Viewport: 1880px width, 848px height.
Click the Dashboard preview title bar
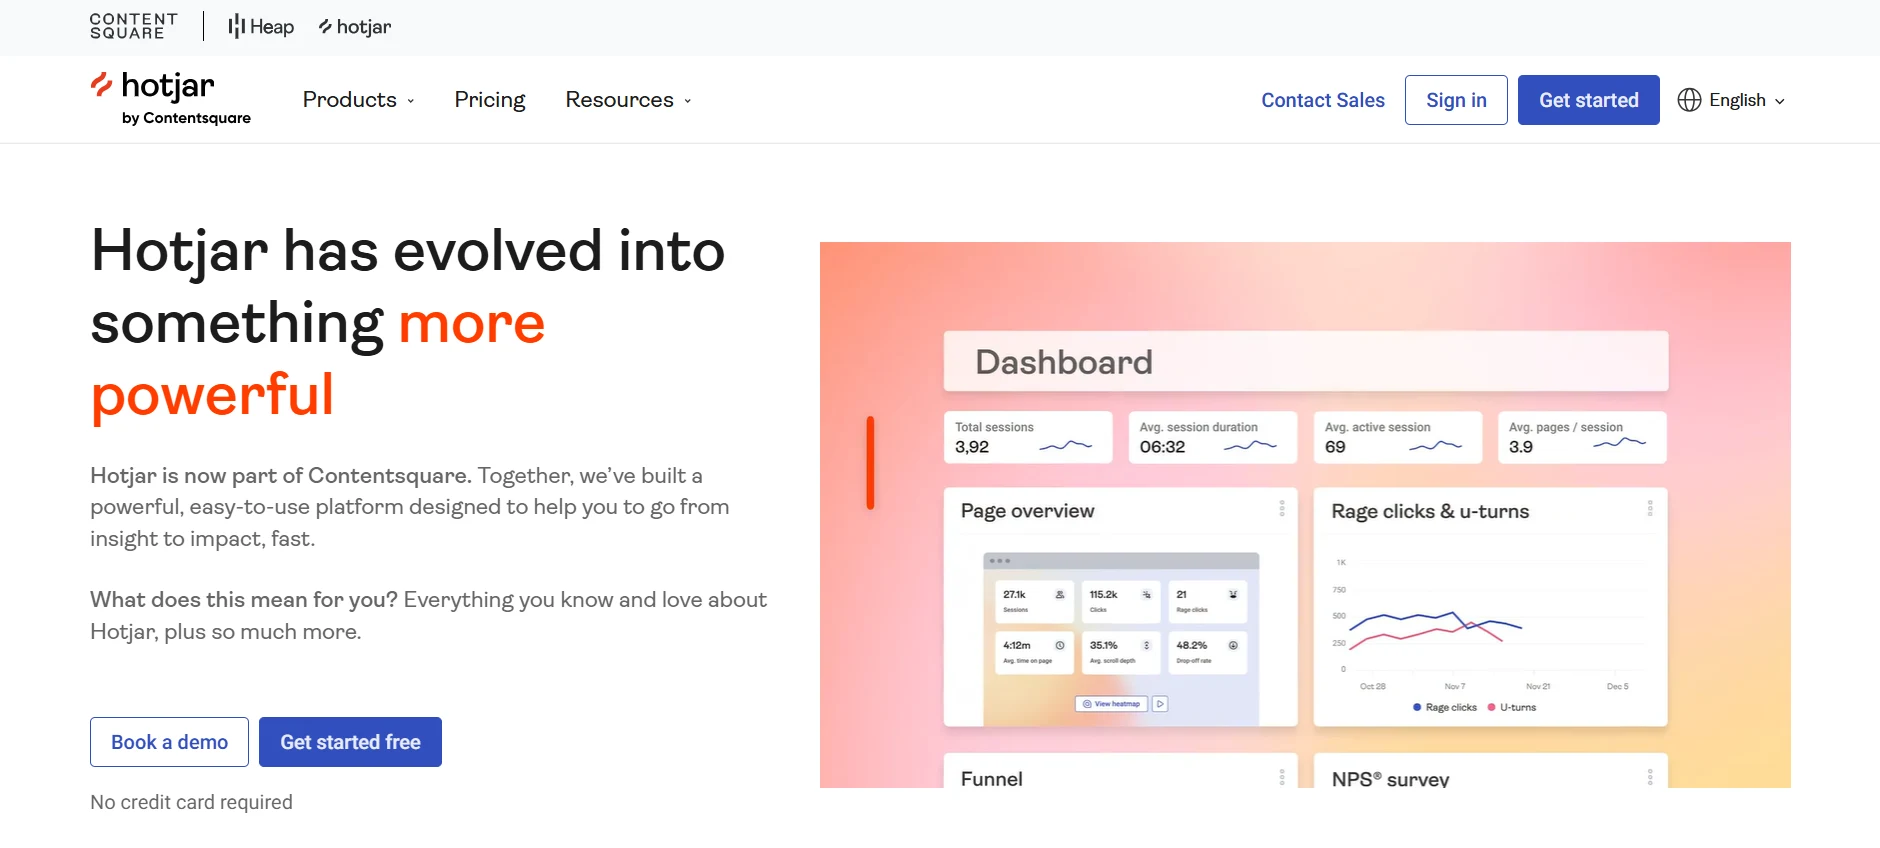point(1305,361)
